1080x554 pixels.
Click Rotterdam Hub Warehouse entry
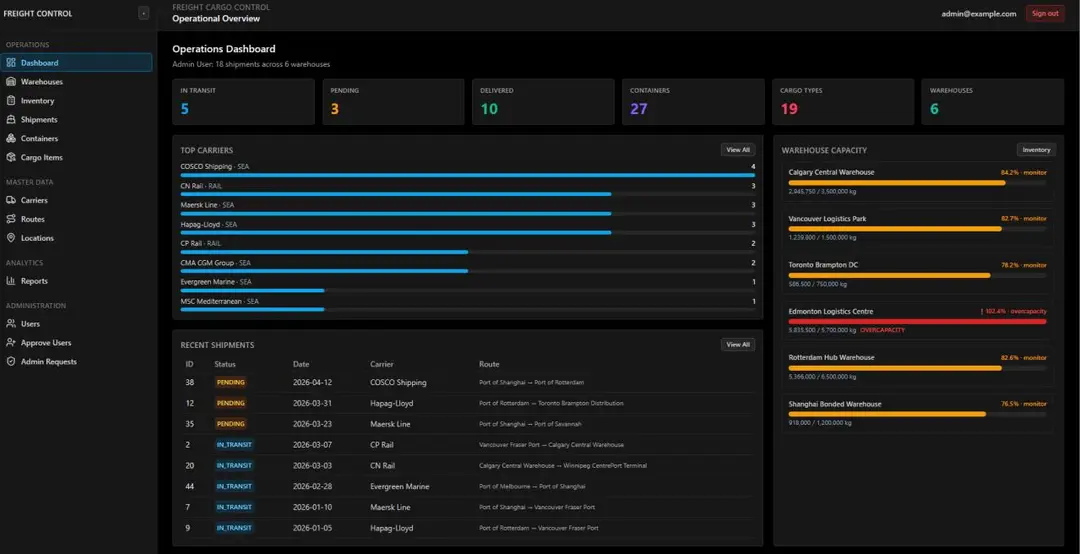[917, 367]
